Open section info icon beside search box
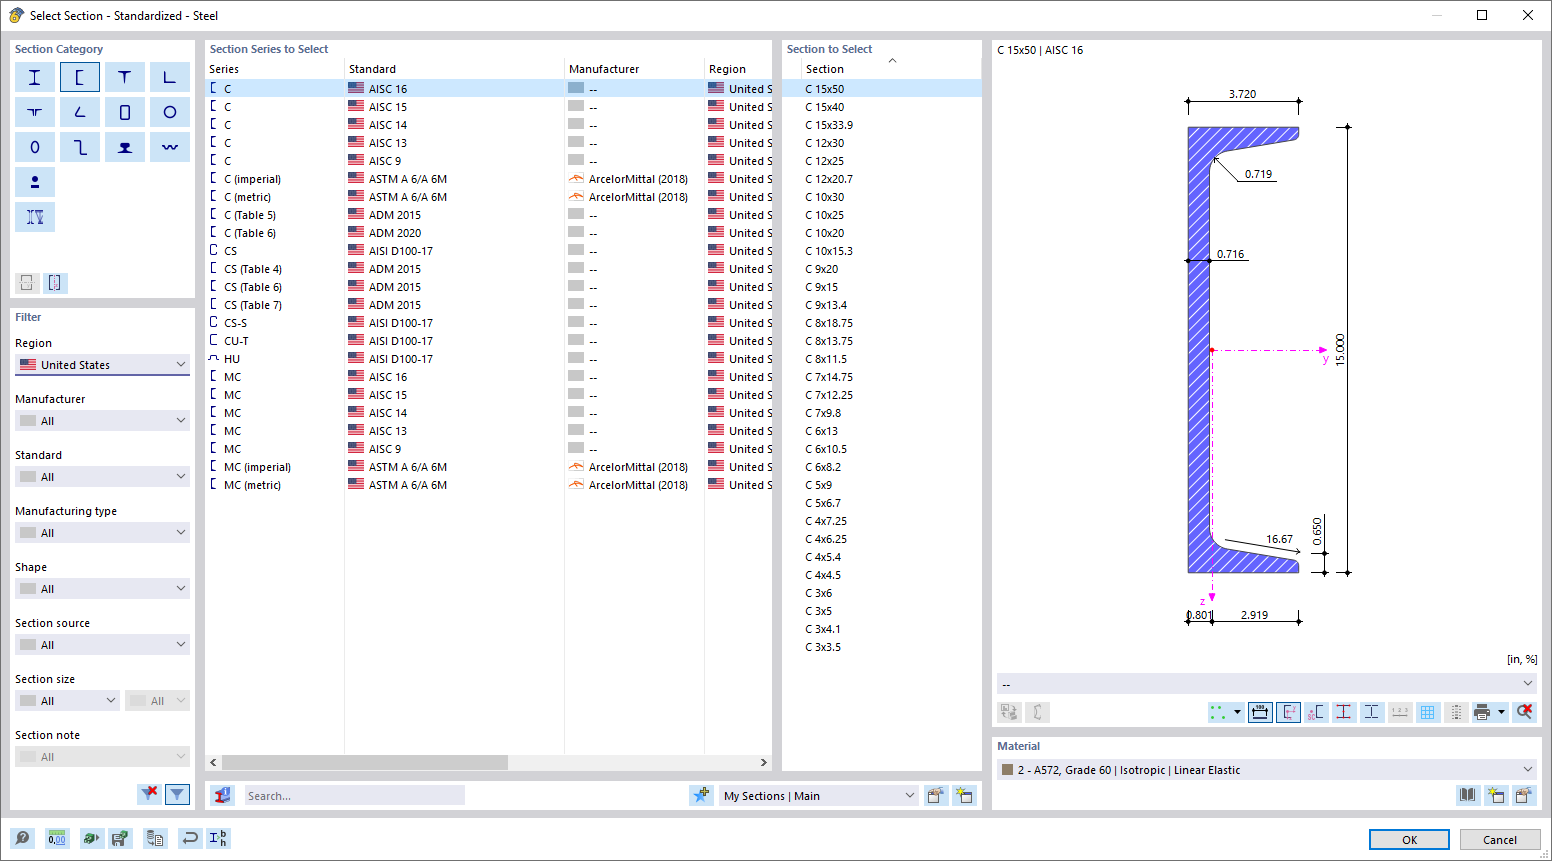Screen dimensions: 1552x861 tap(222, 795)
